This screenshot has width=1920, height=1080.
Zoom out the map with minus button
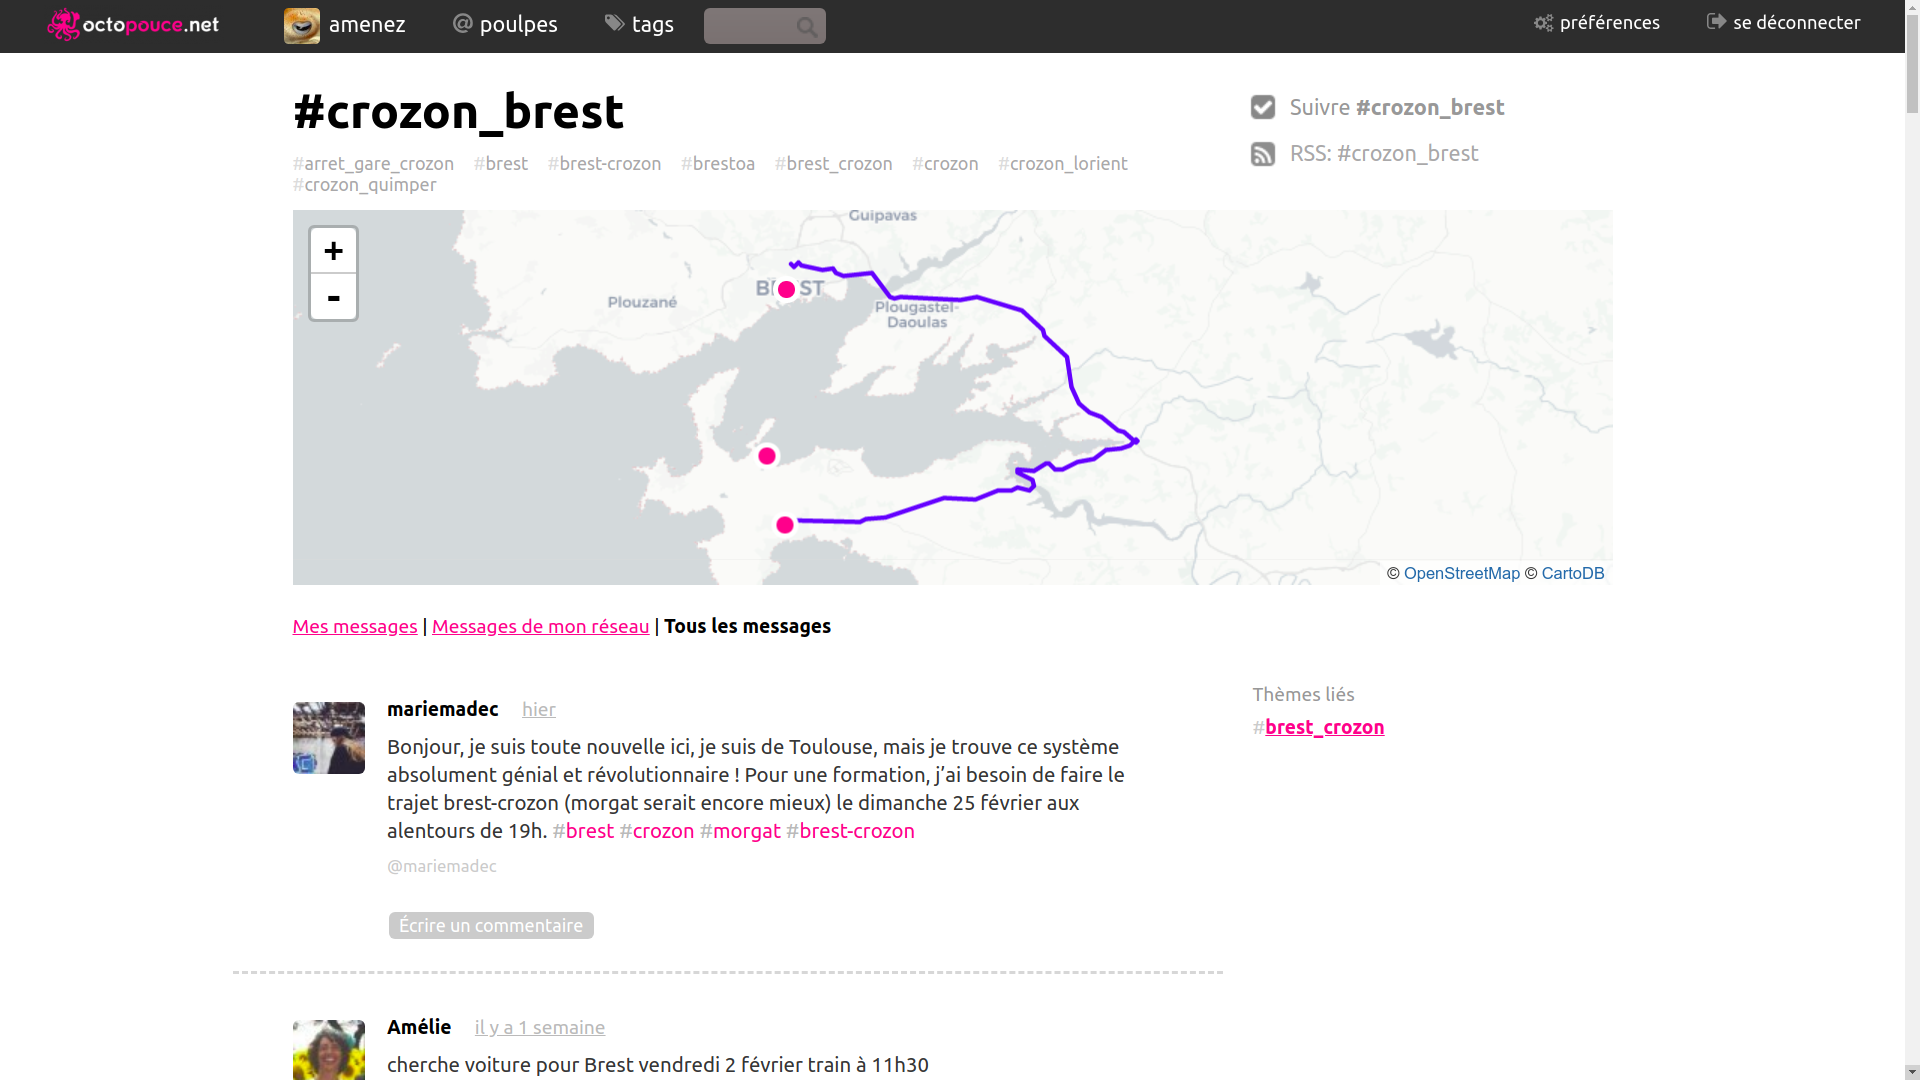333,297
